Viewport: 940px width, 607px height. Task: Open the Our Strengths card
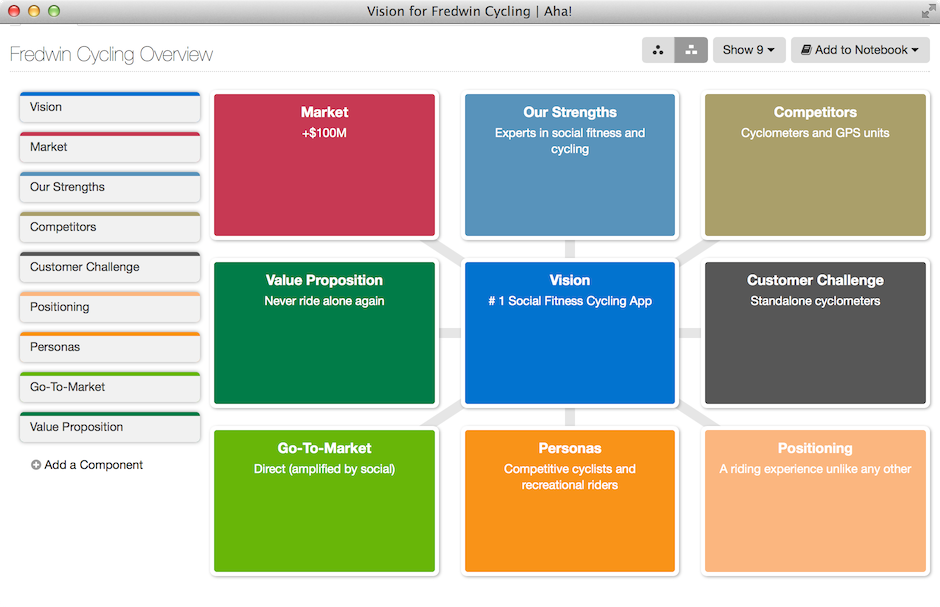coord(569,165)
